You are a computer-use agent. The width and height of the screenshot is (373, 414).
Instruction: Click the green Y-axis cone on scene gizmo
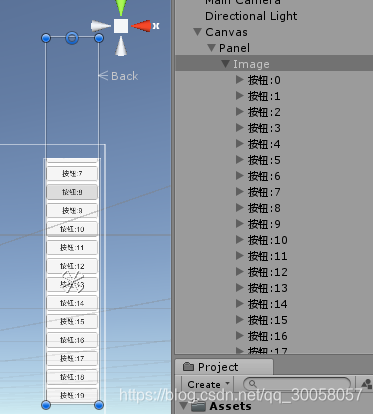121,7
